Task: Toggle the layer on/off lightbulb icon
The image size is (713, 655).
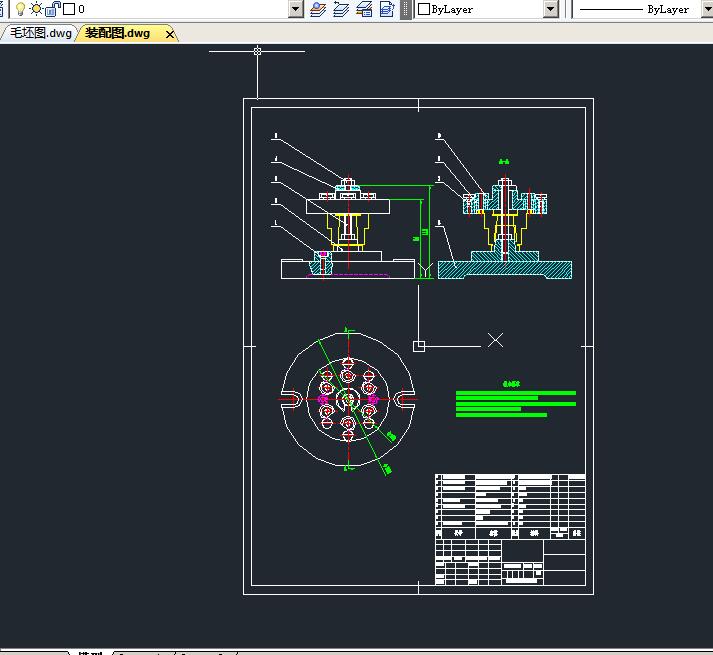Action: tap(19, 9)
